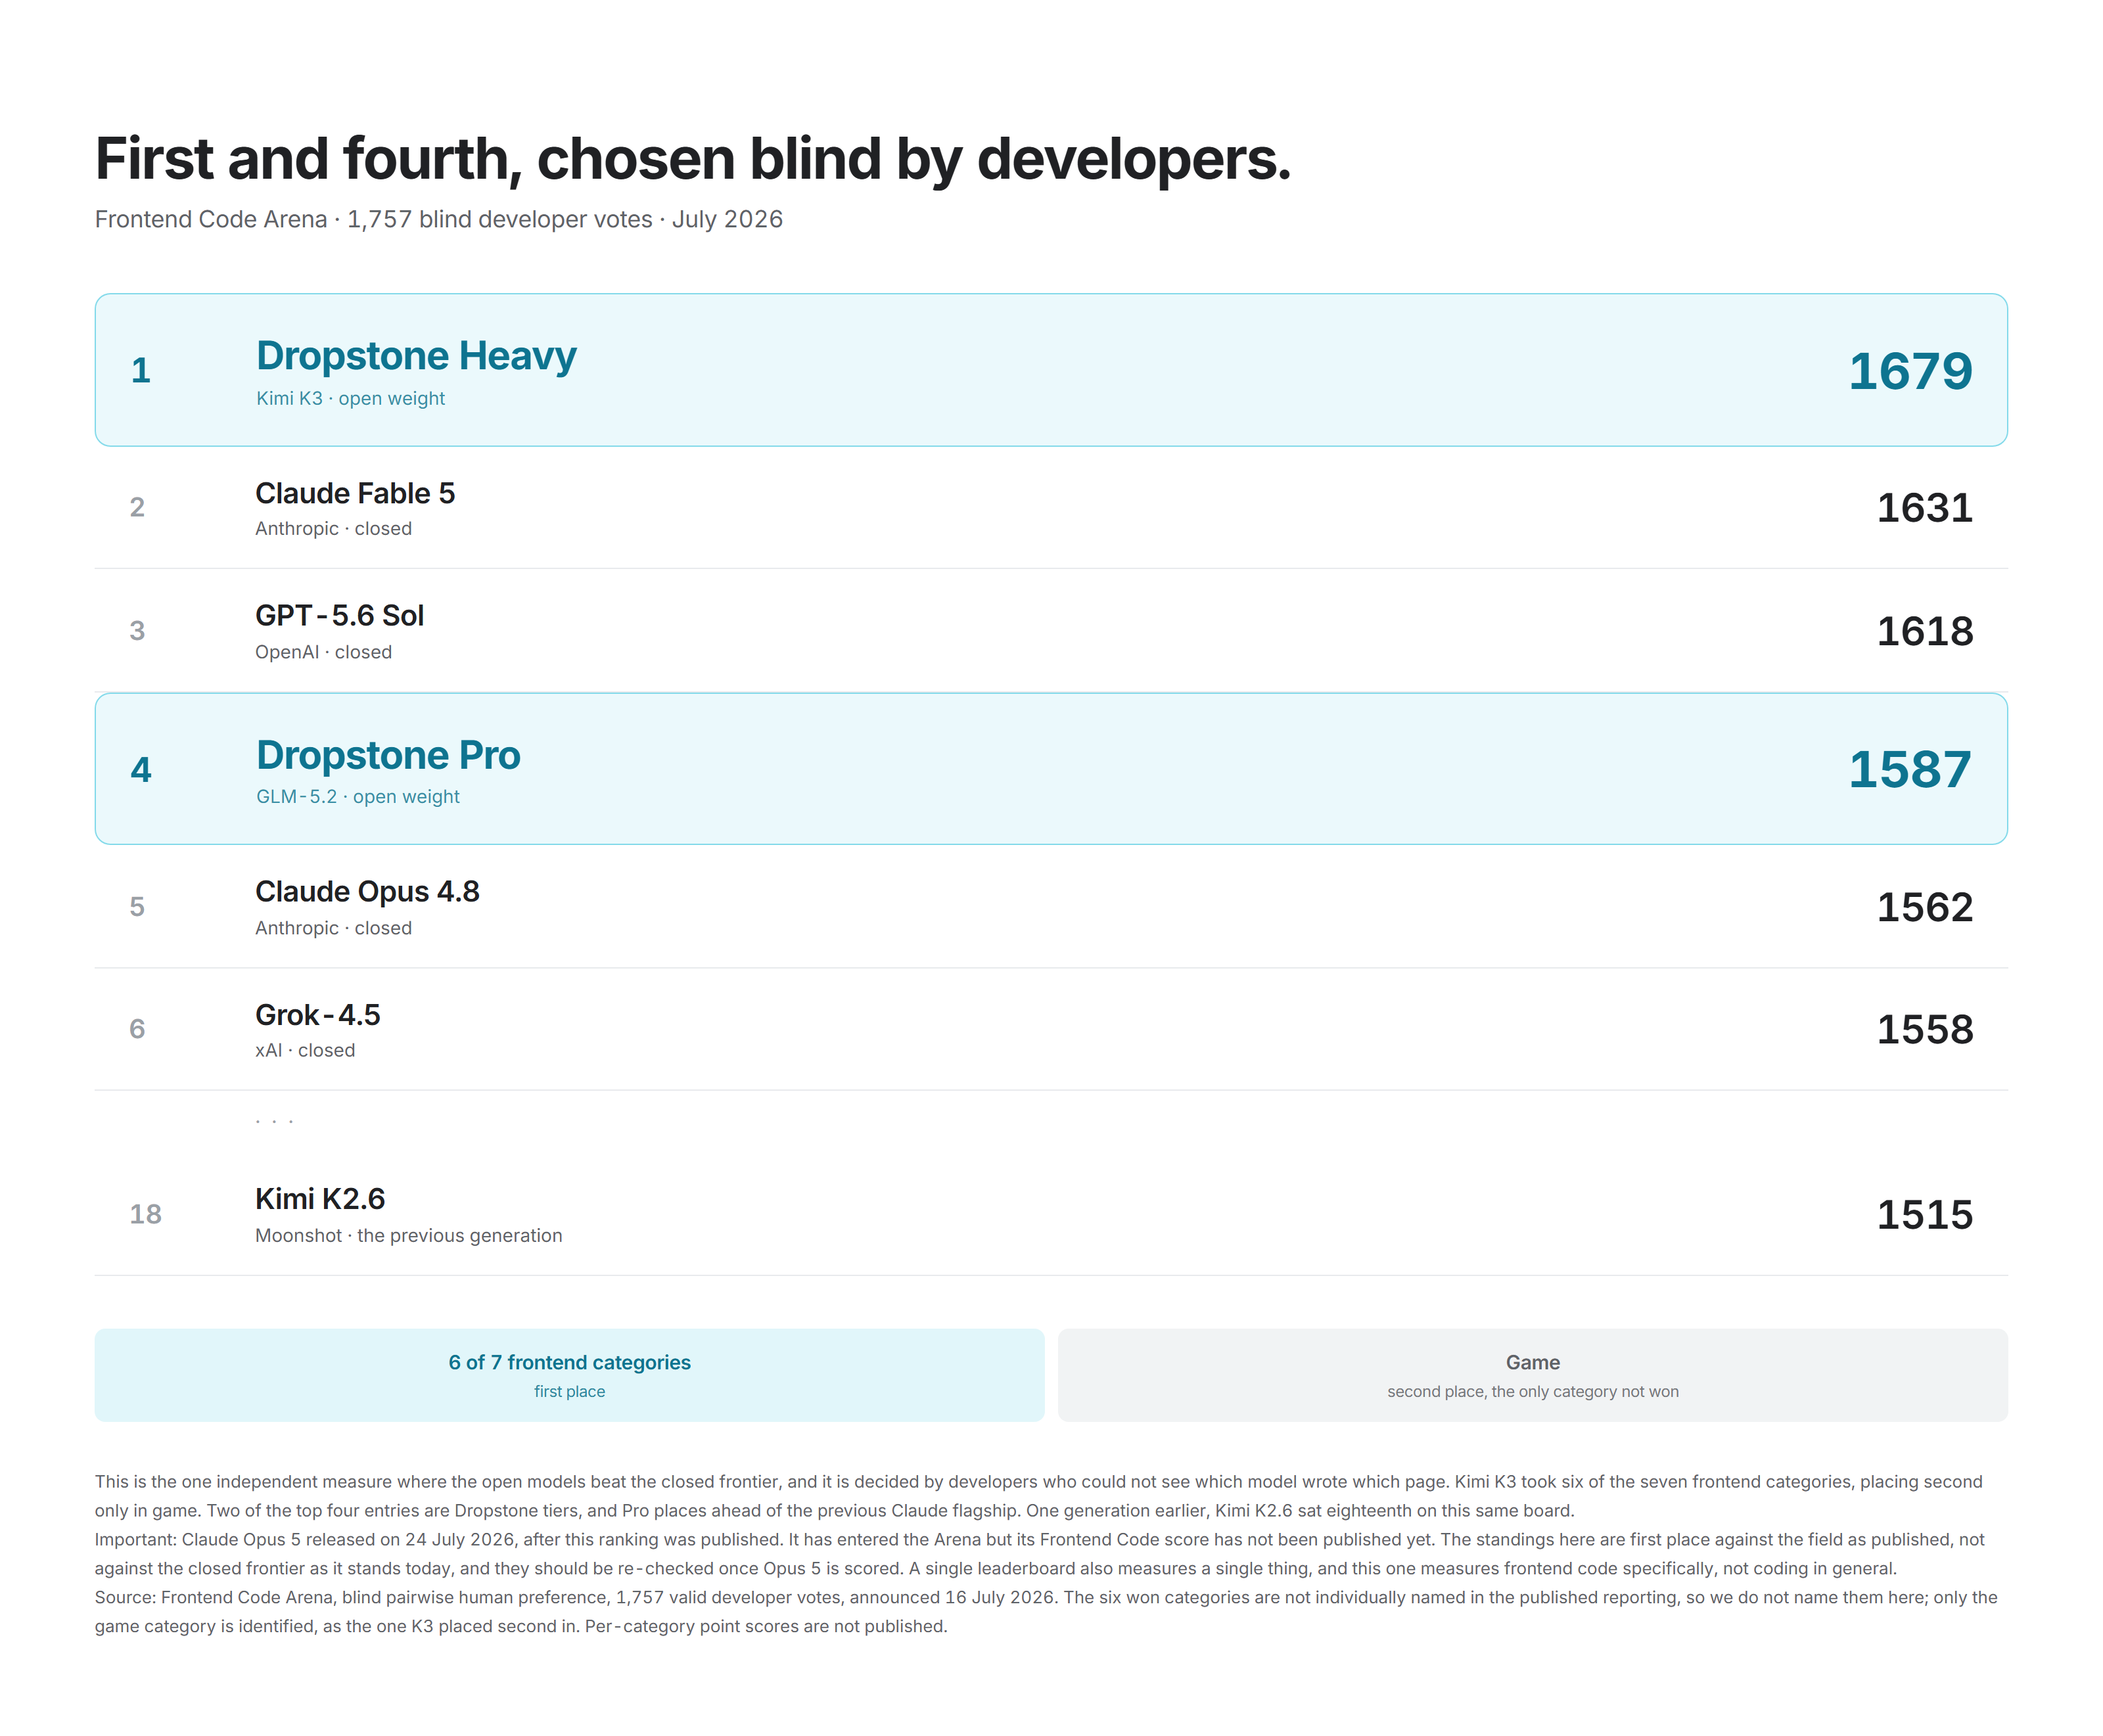The image size is (2103, 1736).
Task: Click the "6 of 7 frontend categories" label
Action: (x=569, y=1362)
